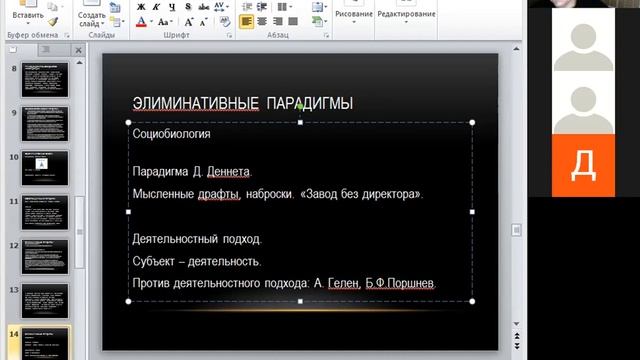Viewport: 640px width, 360px height.
Task: Click the Change Case Aa icon
Action: 163,22
